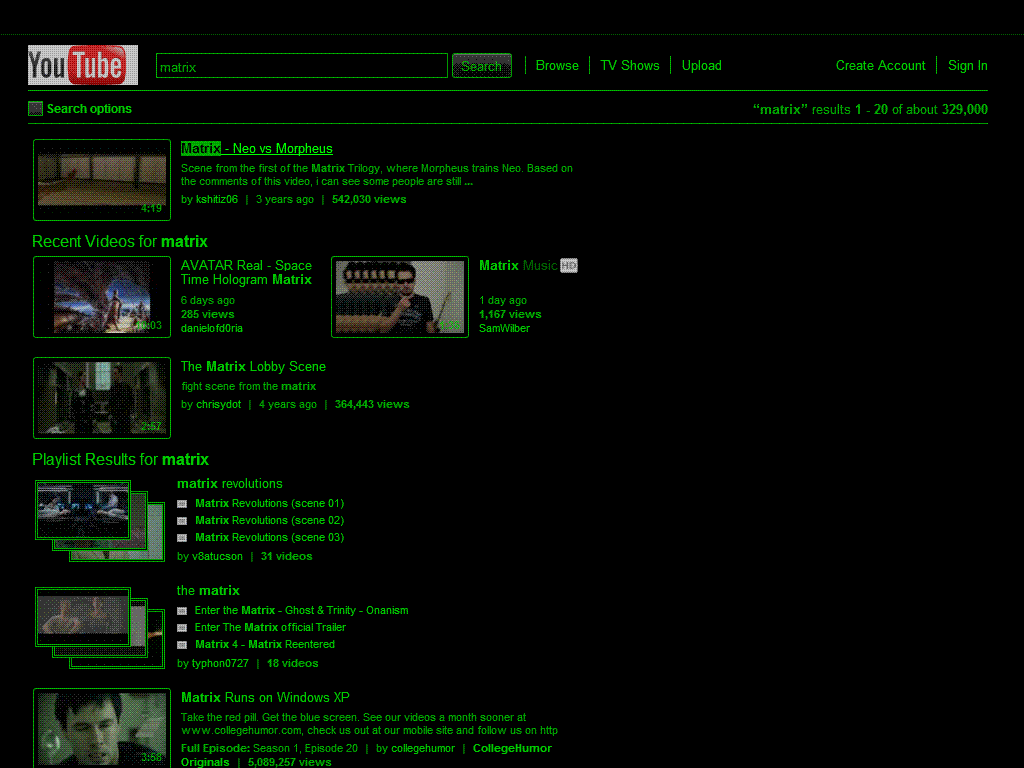Expand the Search options toggle icon
This screenshot has width=1024, height=768.
(x=35, y=109)
